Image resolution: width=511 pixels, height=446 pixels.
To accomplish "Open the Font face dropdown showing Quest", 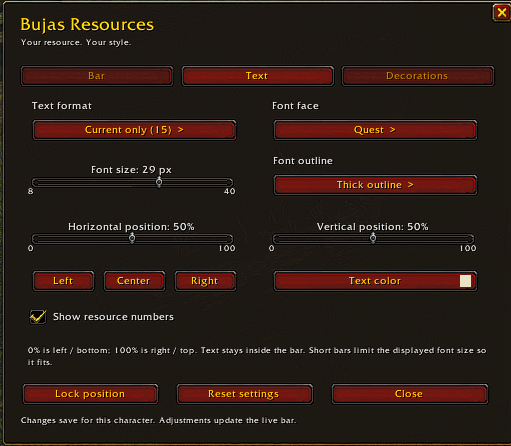I will (375, 130).
